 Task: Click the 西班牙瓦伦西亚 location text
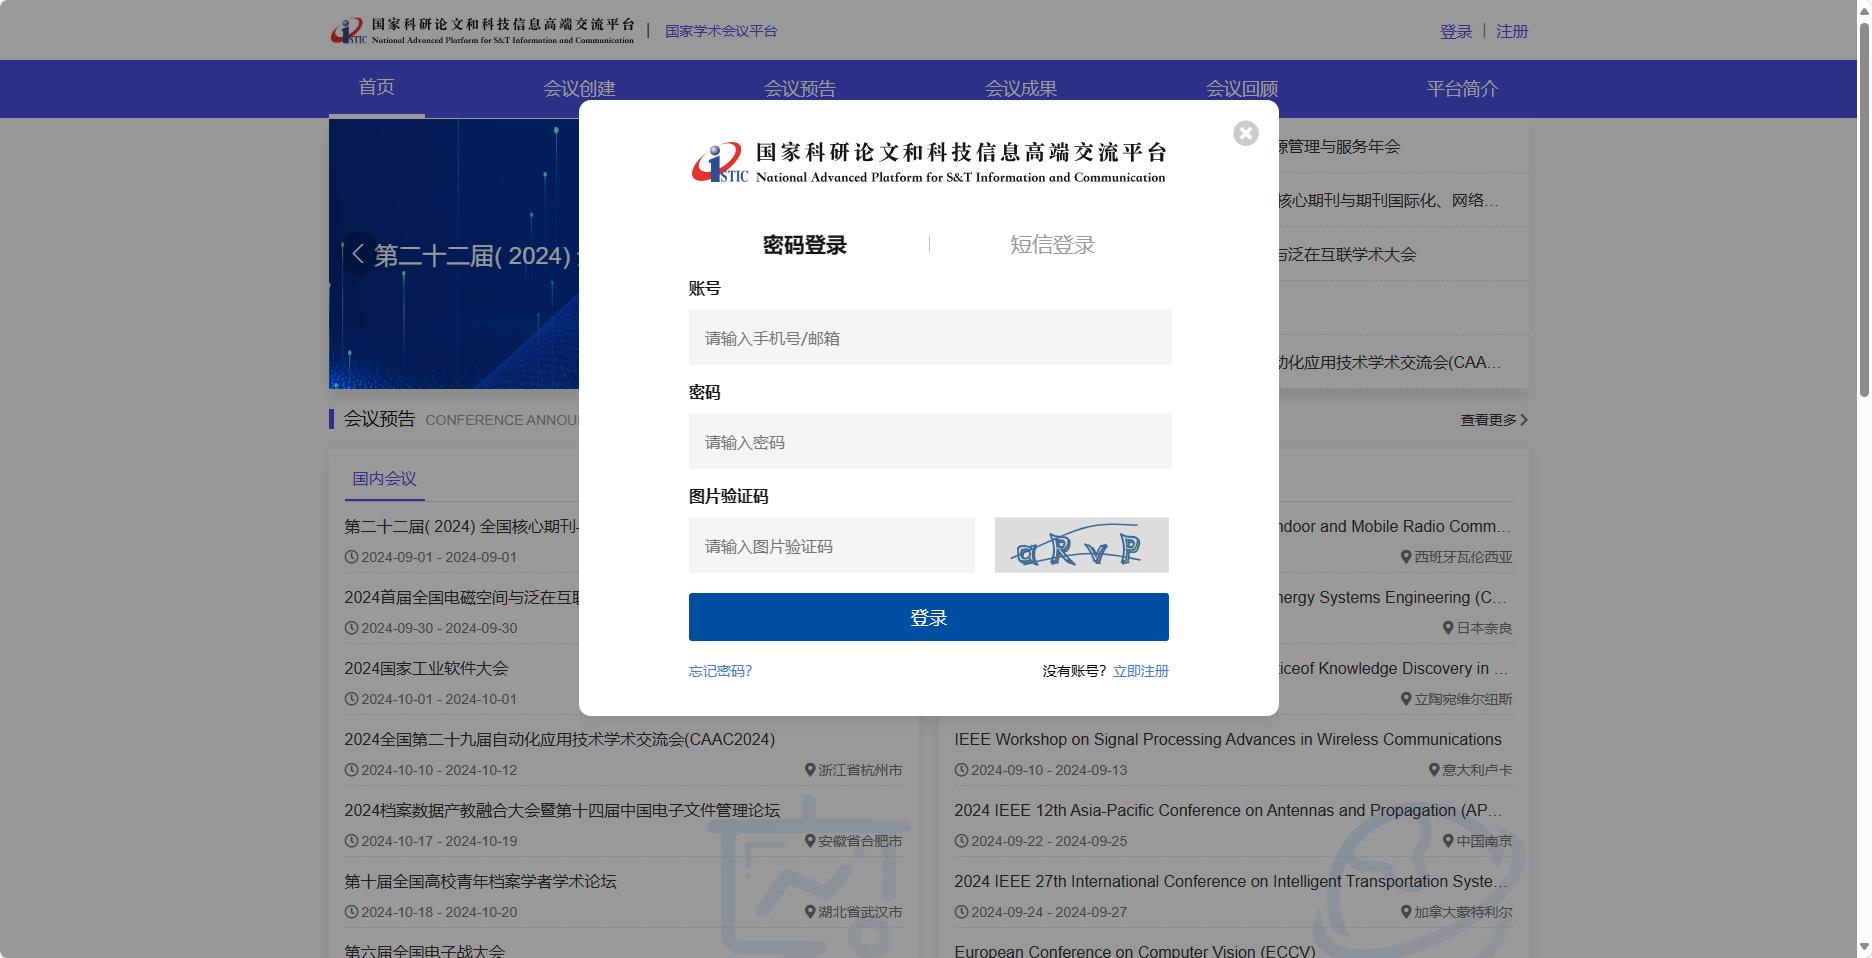click(1463, 557)
